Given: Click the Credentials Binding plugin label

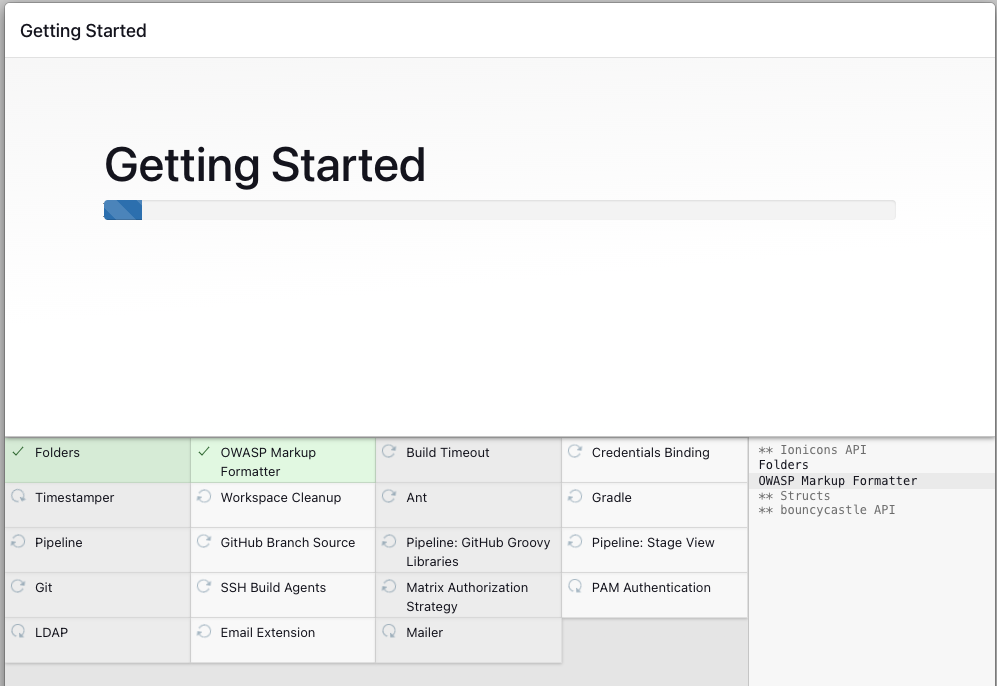Looking at the screenshot, I should click(650, 453).
